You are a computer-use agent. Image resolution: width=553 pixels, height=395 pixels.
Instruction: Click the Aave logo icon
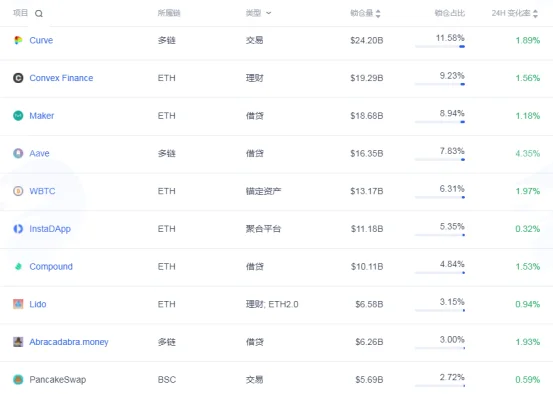18,153
